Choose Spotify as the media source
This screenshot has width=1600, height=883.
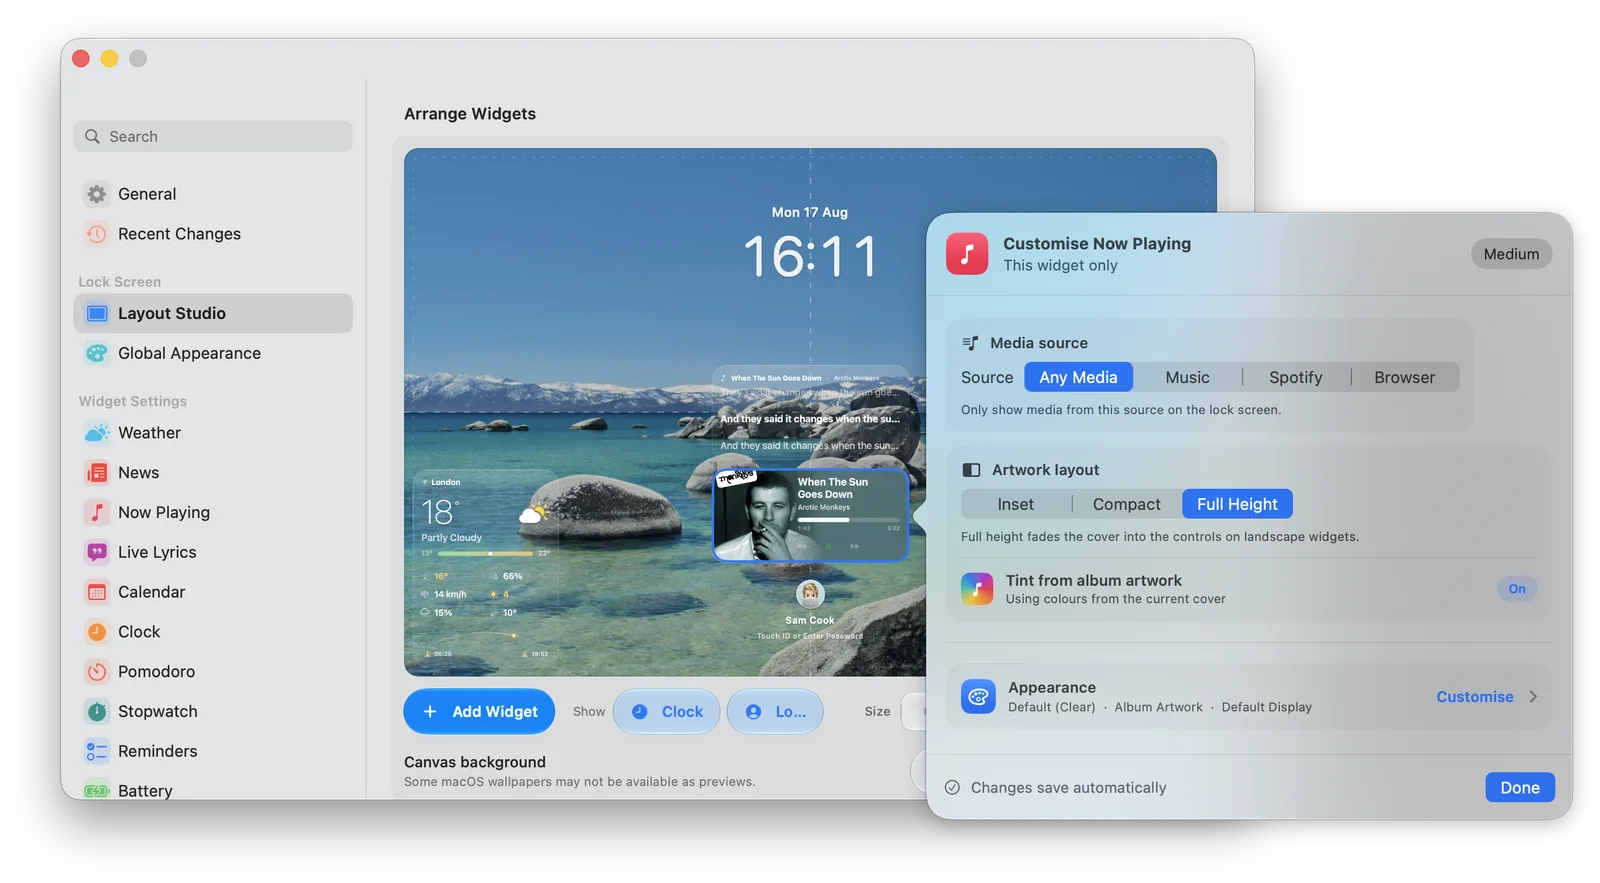click(x=1295, y=377)
